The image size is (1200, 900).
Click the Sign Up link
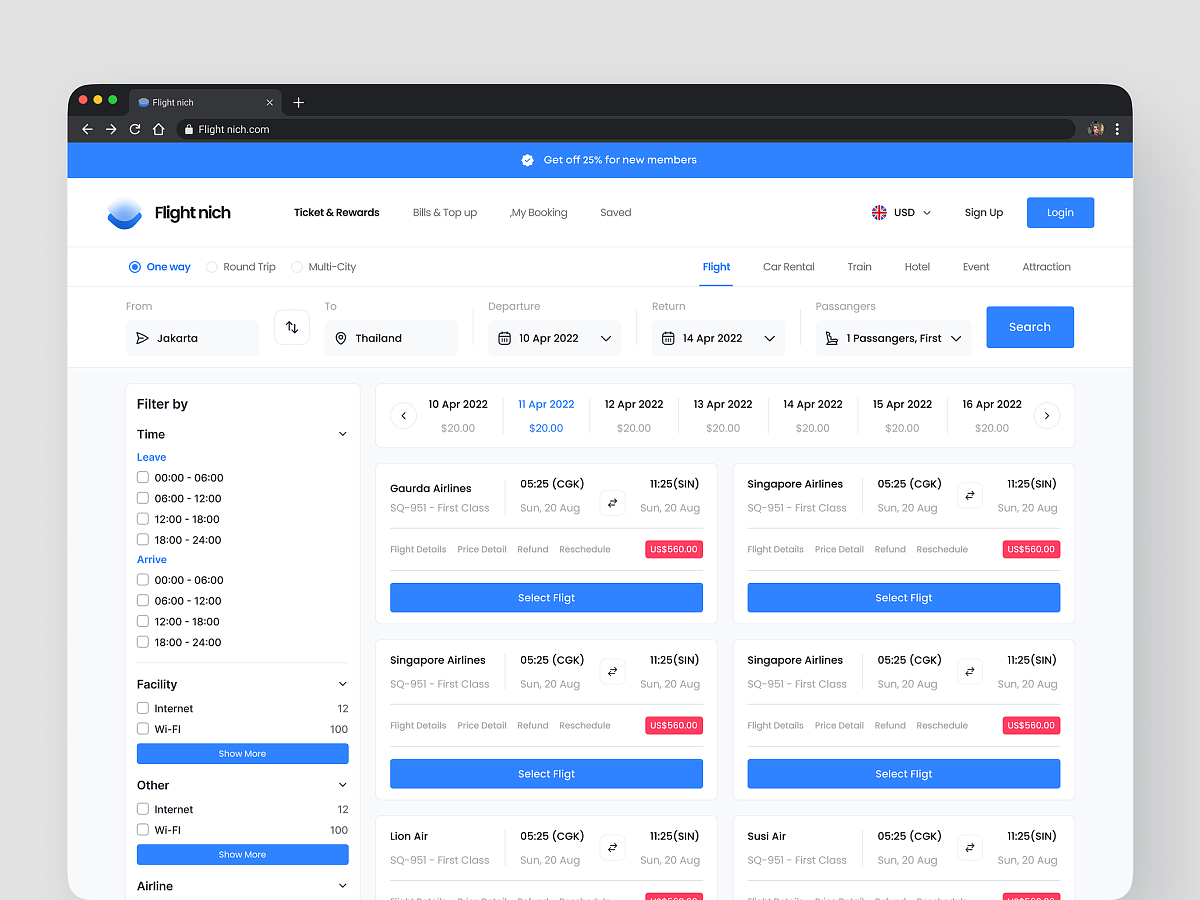click(984, 212)
